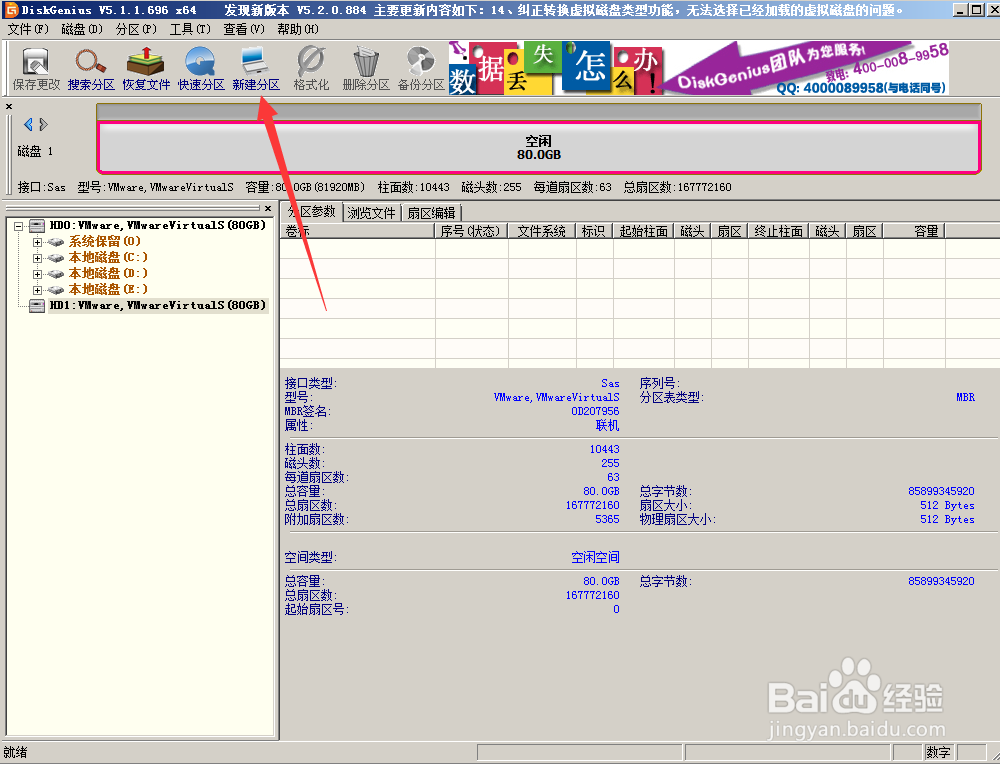Expand the 本地磁盘(E:) tree node
Image resolution: width=1000 pixels, height=764 pixels.
point(37,290)
